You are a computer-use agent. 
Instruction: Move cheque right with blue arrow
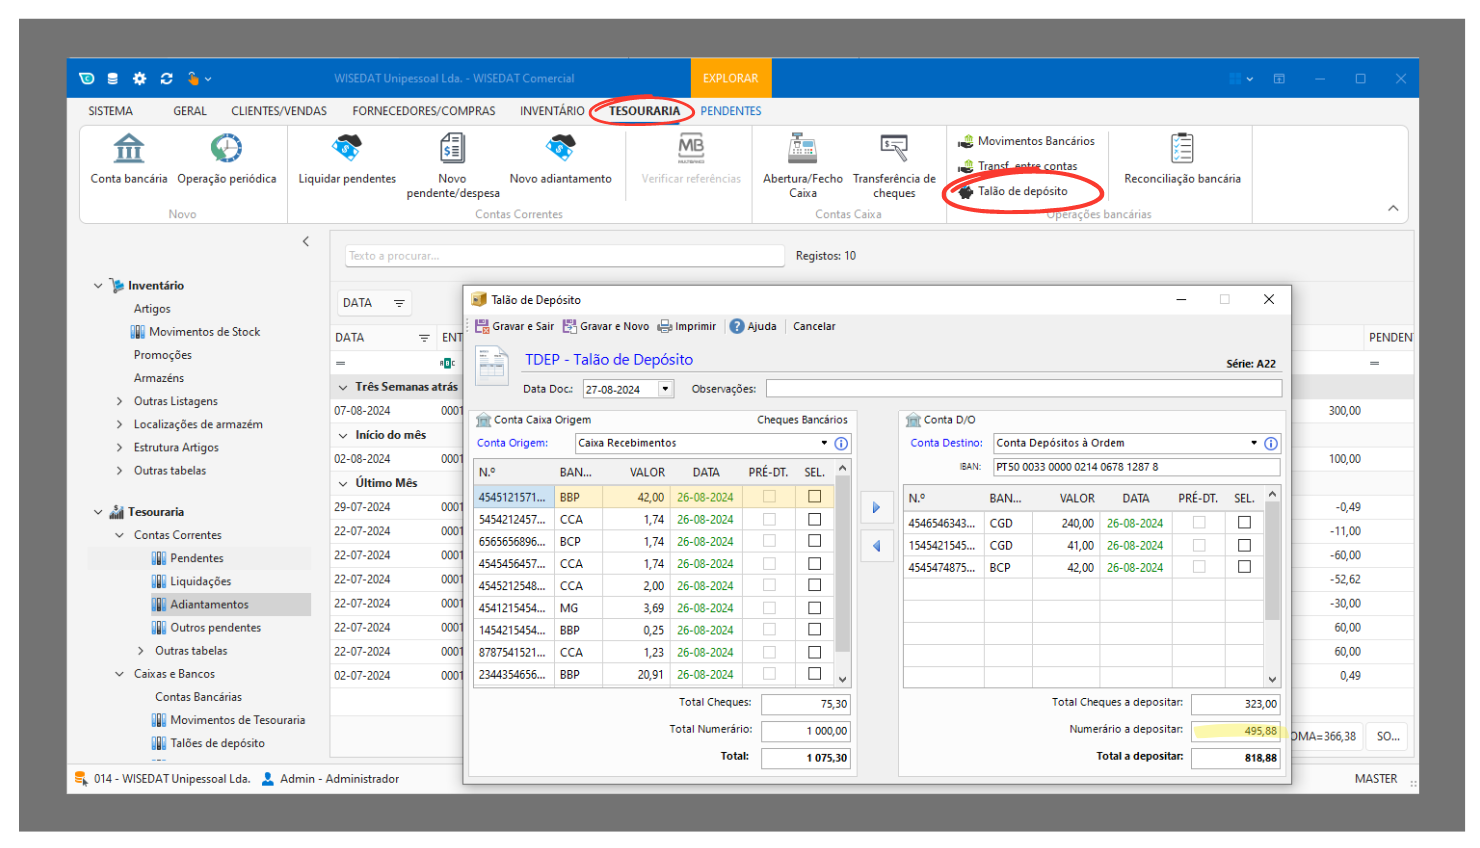tap(876, 508)
